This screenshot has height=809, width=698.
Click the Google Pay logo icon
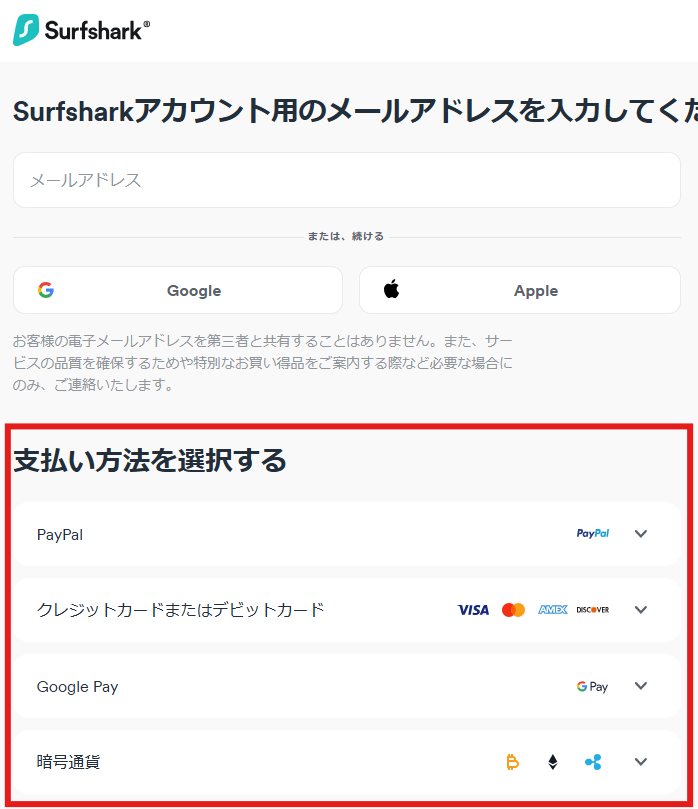592,687
